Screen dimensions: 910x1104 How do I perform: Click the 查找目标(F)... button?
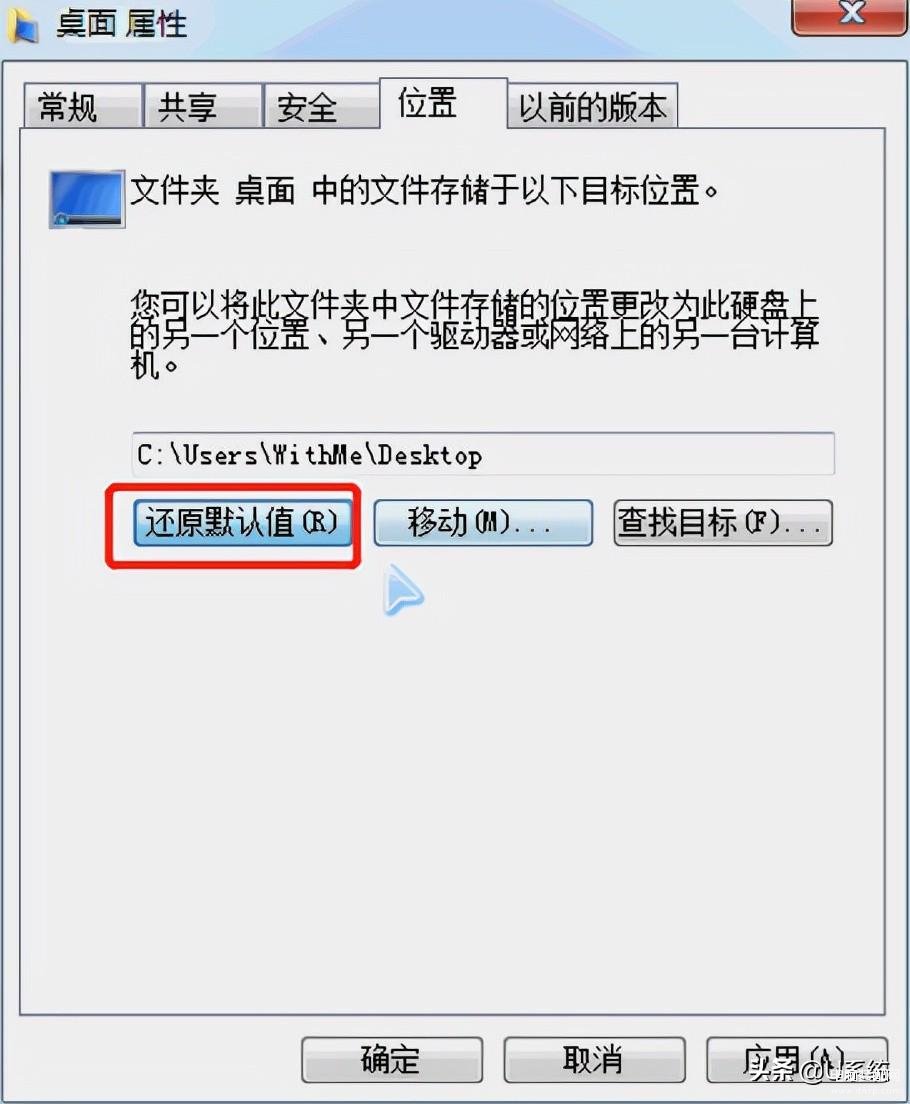coord(723,523)
